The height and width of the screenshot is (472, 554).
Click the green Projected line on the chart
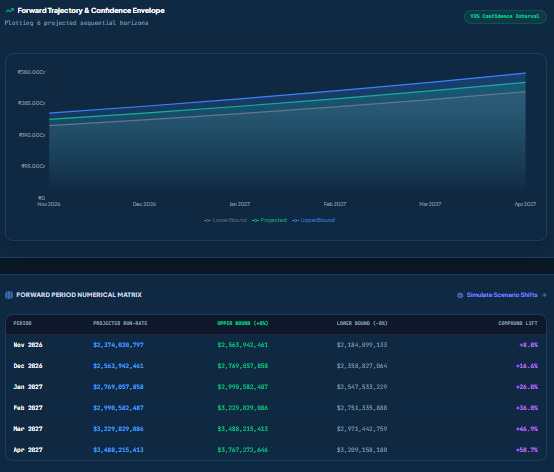(287, 101)
